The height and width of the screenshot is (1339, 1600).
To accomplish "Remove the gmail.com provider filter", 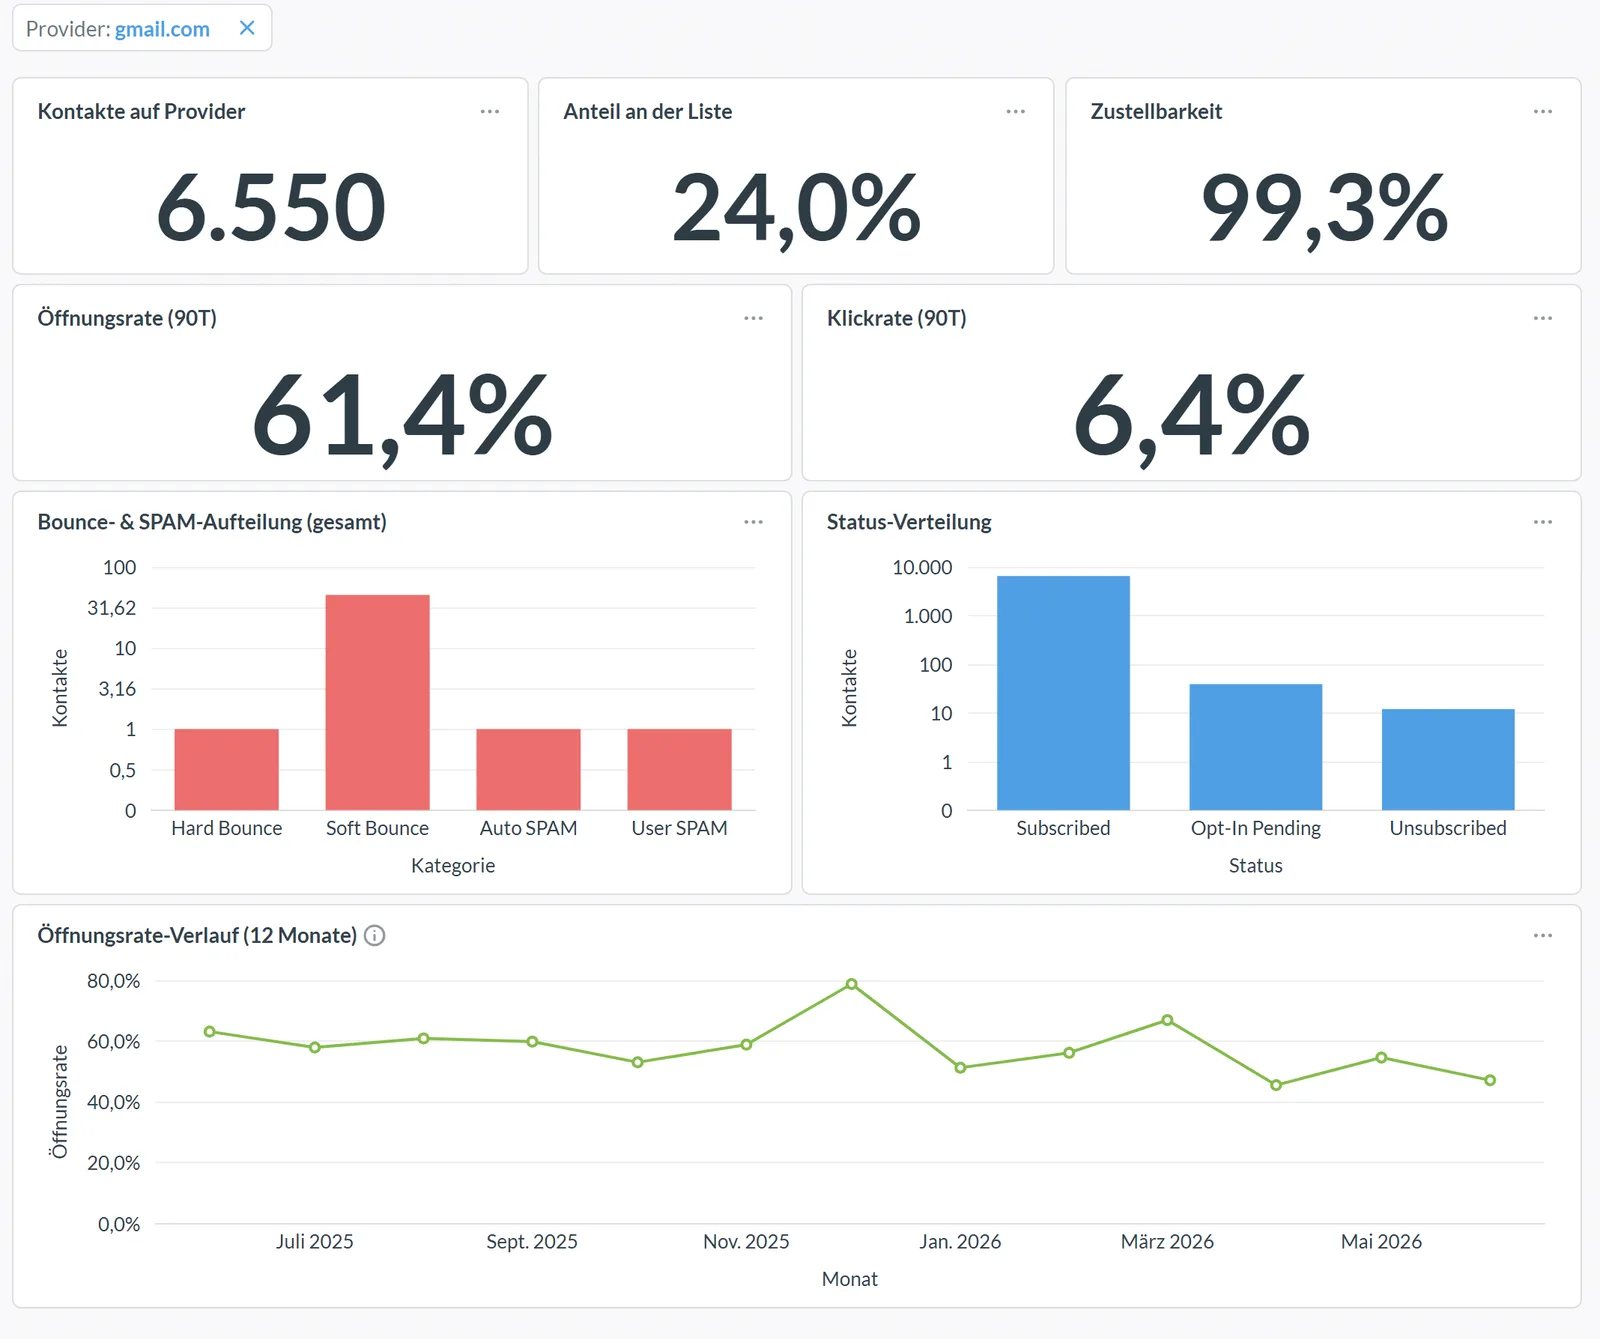I will (x=247, y=28).
